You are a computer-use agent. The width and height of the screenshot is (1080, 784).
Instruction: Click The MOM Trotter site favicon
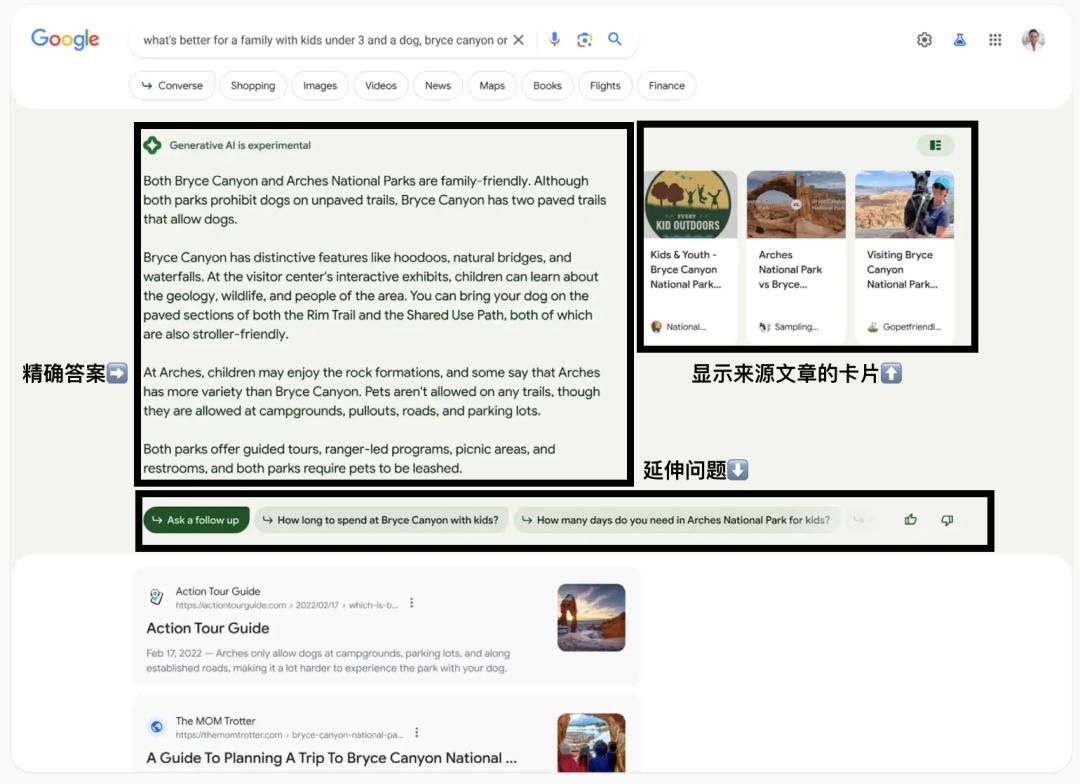pos(156,727)
